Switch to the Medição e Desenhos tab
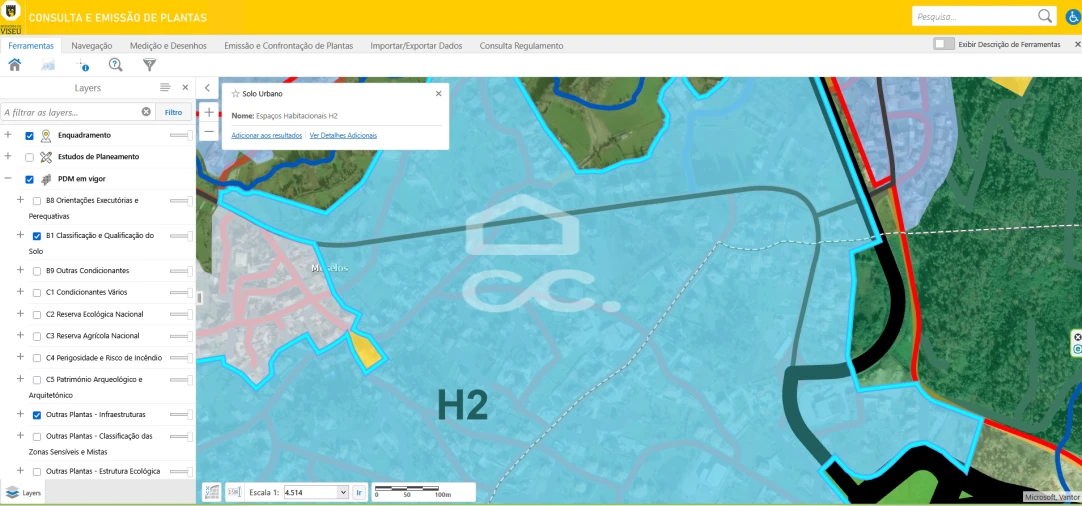1082x506 pixels. point(168,45)
